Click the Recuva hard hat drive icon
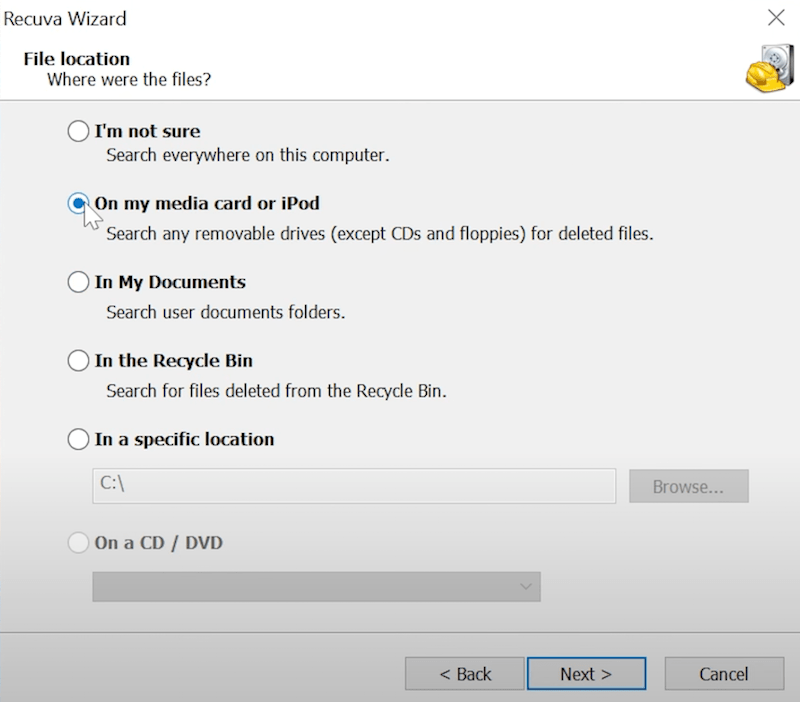Image resolution: width=800 pixels, height=702 pixels. [x=770, y=69]
